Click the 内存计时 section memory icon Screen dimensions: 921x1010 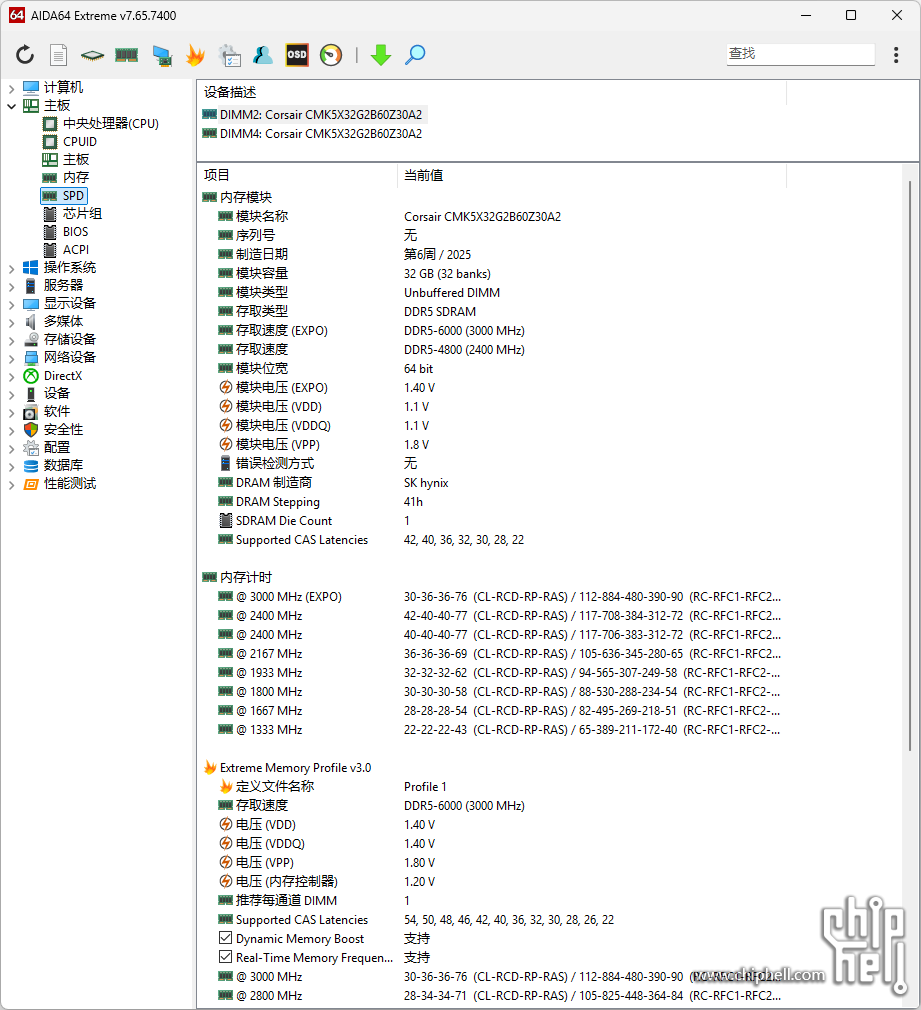(x=209, y=577)
